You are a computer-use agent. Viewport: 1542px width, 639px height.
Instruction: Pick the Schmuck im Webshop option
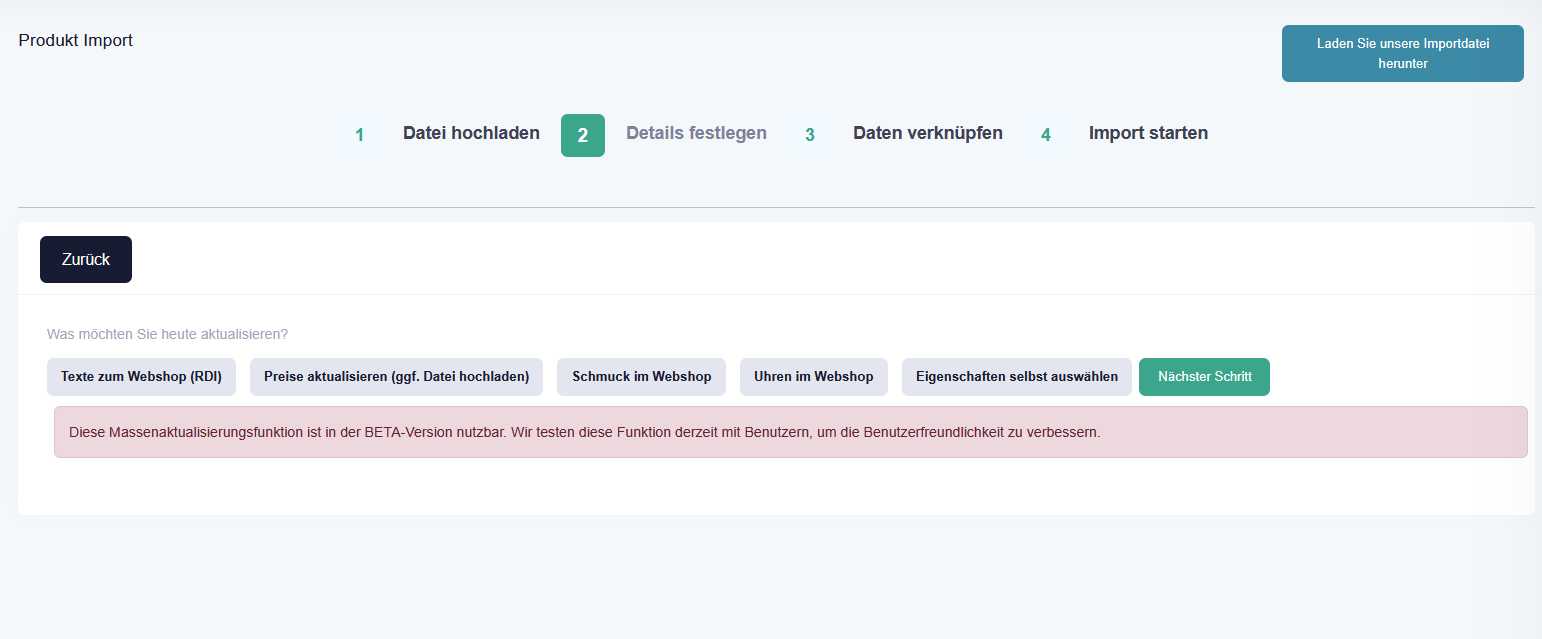coord(641,377)
